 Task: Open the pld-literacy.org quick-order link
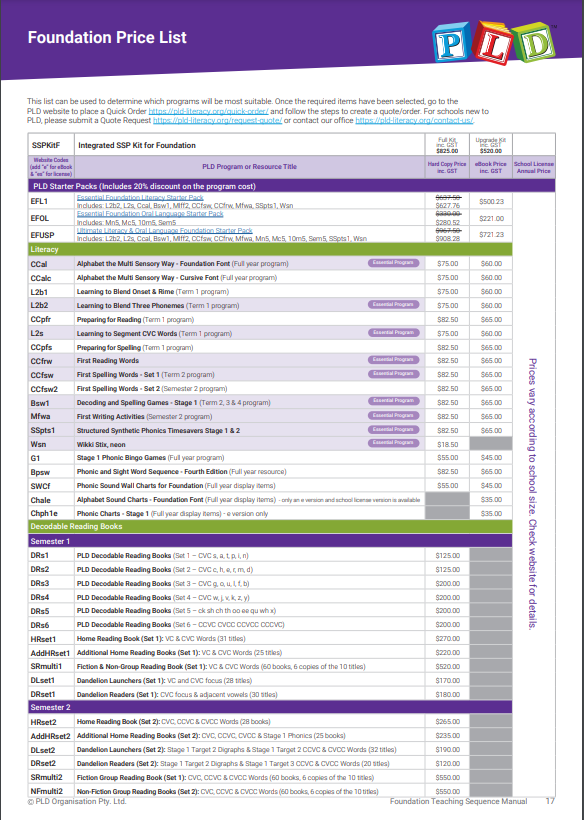(209, 111)
